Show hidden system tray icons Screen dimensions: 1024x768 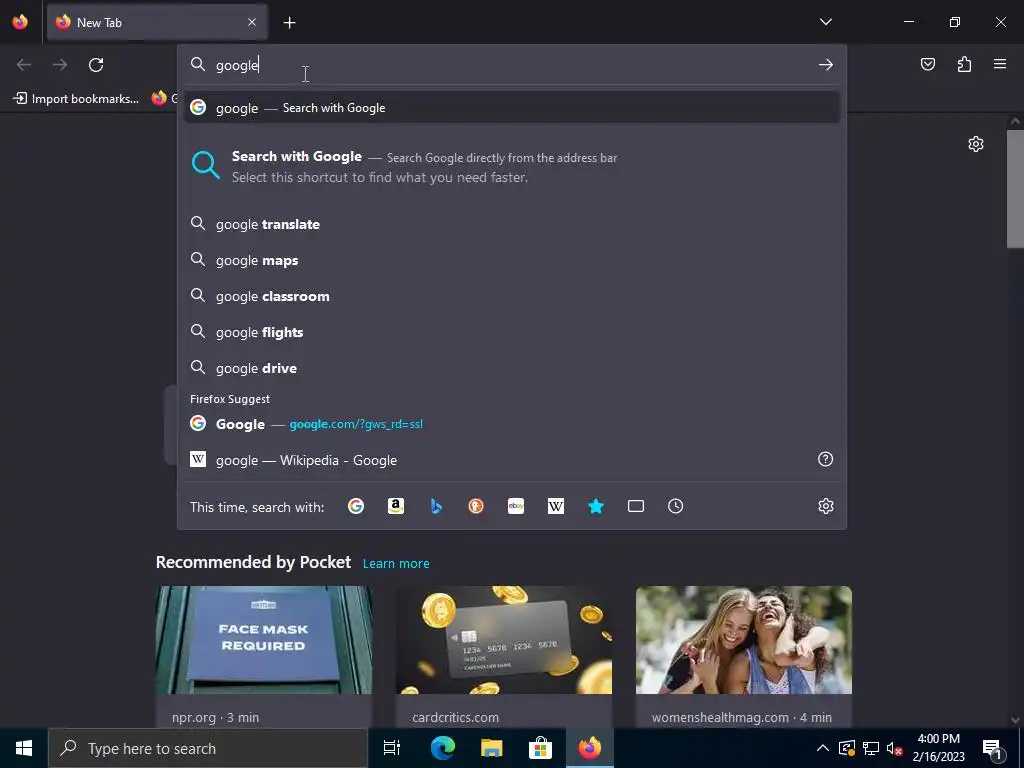(x=823, y=748)
